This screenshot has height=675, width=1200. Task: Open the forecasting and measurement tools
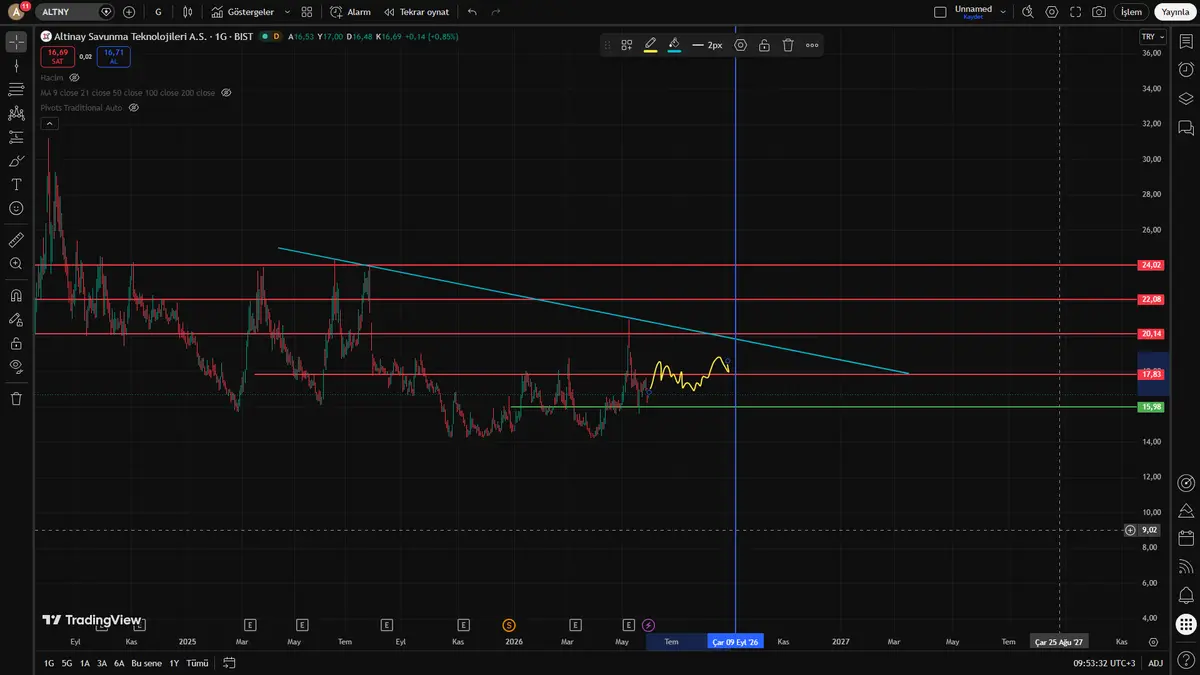pyautogui.click(x=16, y=137)
